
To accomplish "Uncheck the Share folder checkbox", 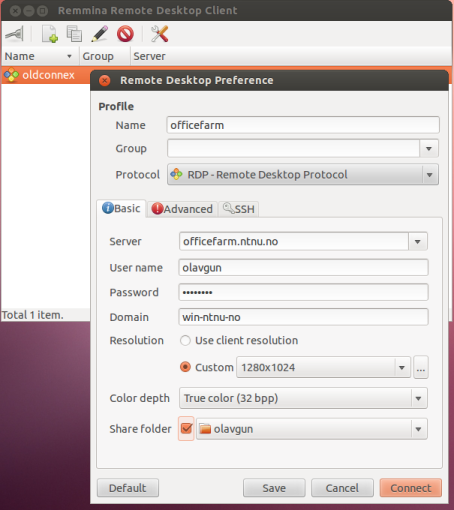I will [x=186, y=428].
